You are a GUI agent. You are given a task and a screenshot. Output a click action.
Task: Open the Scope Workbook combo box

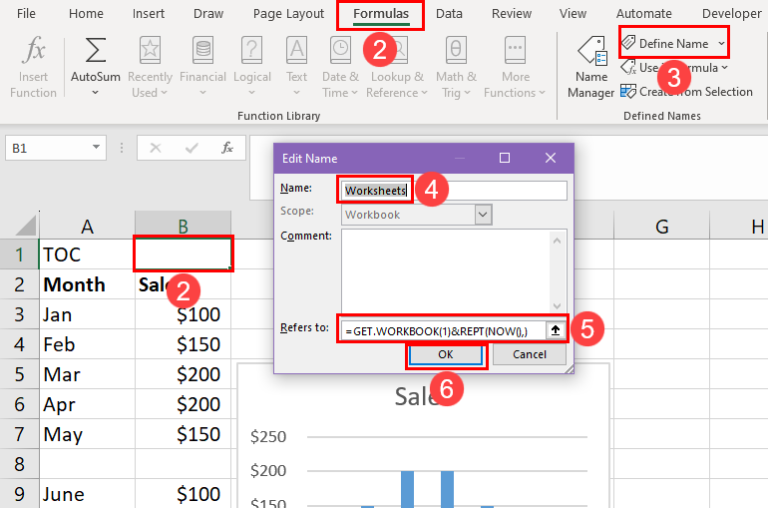point(416,215)
